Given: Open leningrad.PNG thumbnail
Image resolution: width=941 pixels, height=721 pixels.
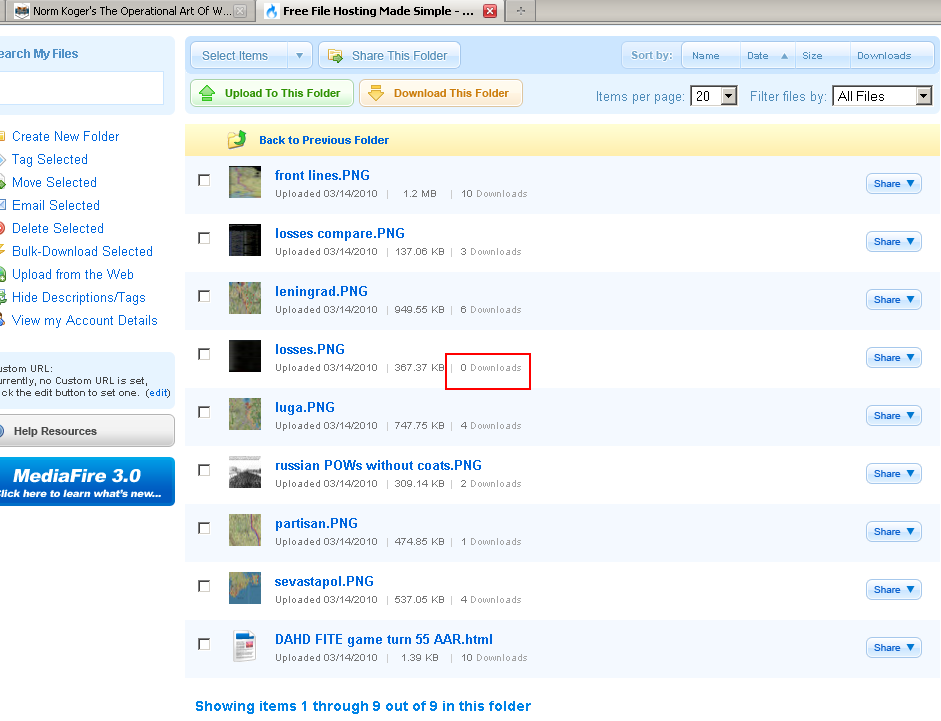Looking at the screenshot, I should (245, 298).
